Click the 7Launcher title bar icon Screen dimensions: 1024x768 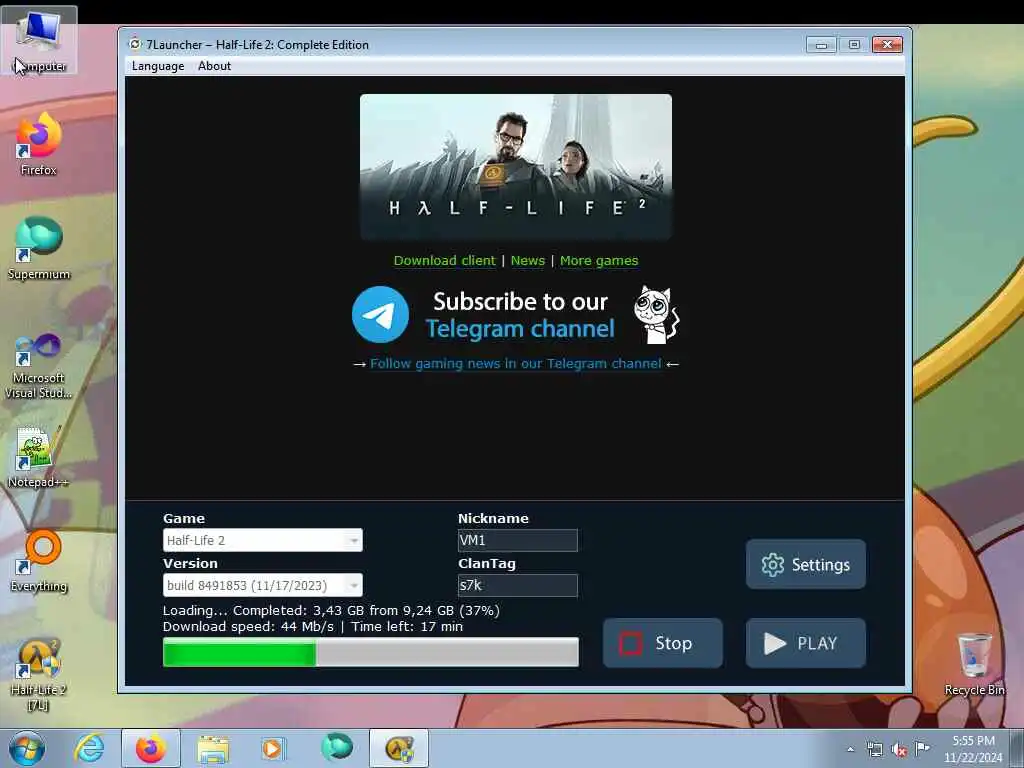(x=135, y=44)
